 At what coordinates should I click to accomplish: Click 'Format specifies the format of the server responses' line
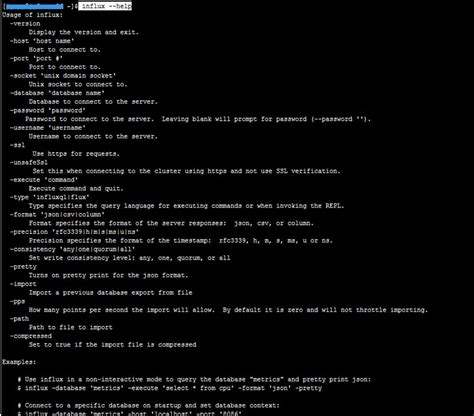[171, 223]
